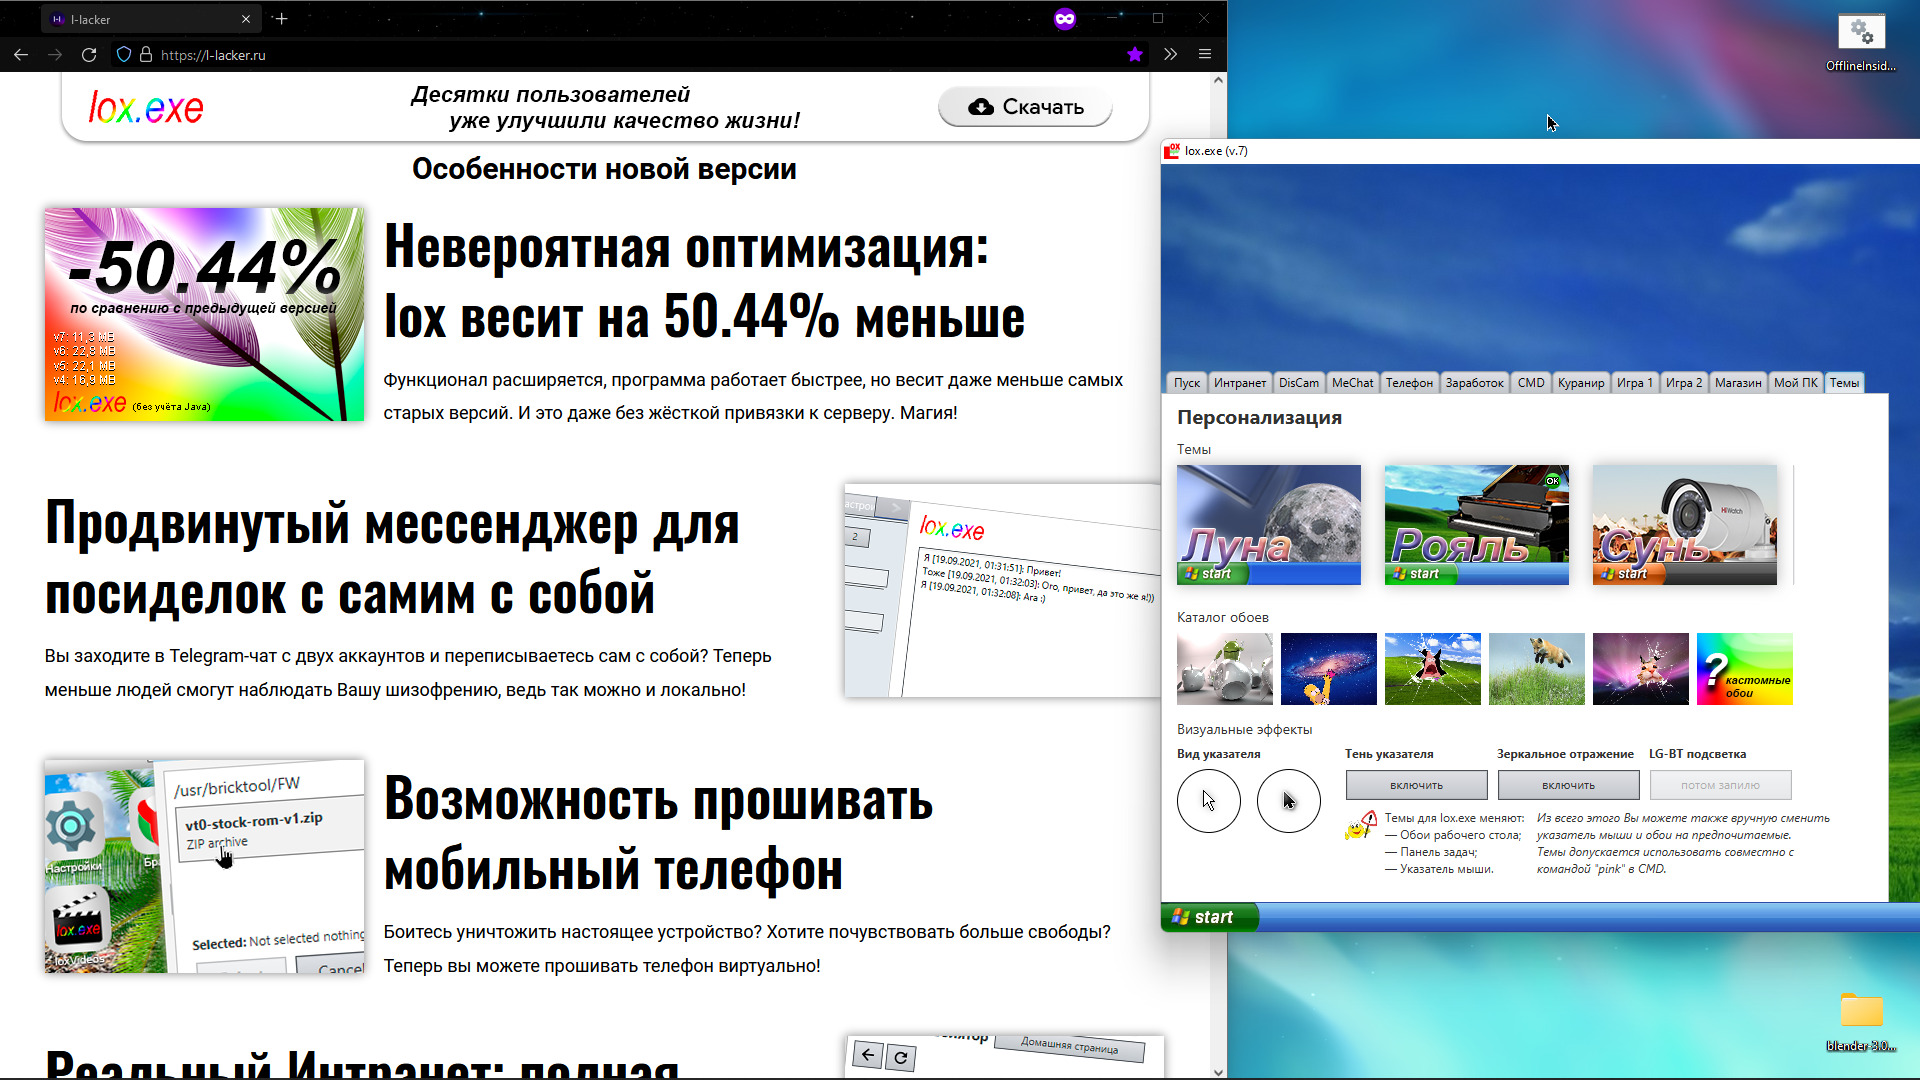Select the white mouse pointer style

[x=1208, y=801]
